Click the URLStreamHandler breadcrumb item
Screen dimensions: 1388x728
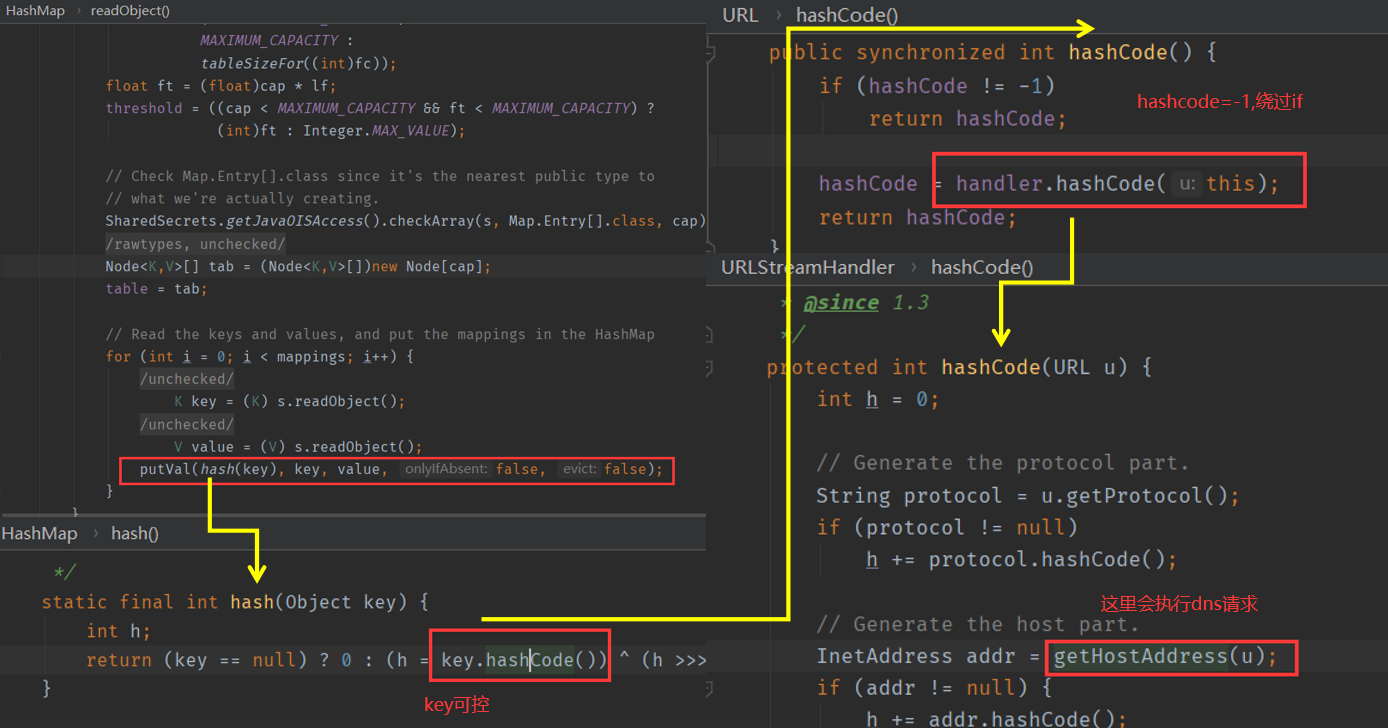tap(808, 267)
